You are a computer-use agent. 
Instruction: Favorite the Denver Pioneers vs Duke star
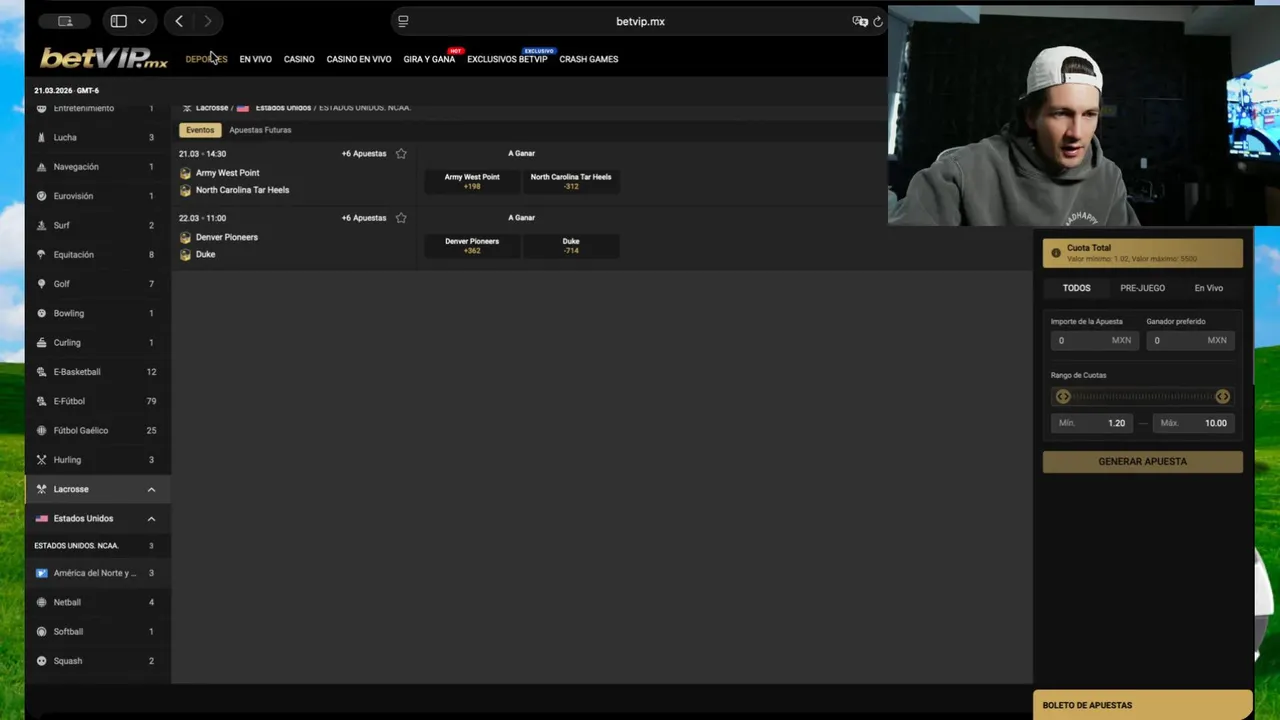point(401,218)
